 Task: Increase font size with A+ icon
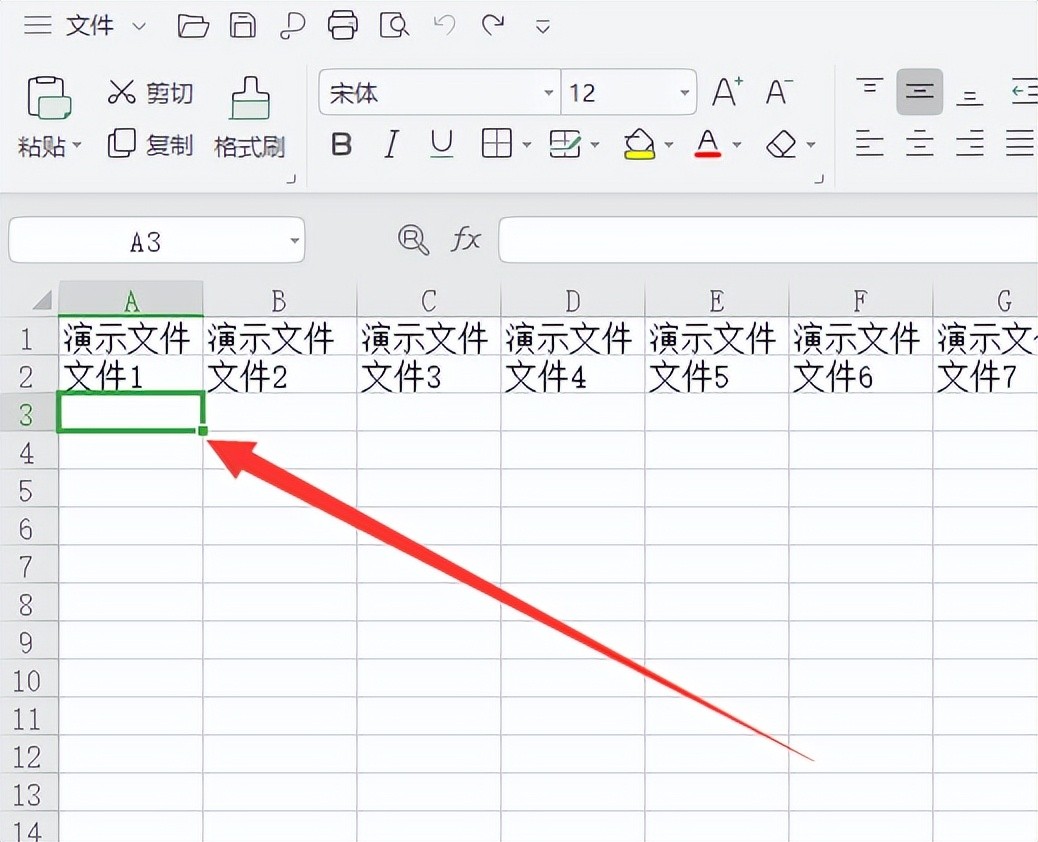[x=727, y=93]
